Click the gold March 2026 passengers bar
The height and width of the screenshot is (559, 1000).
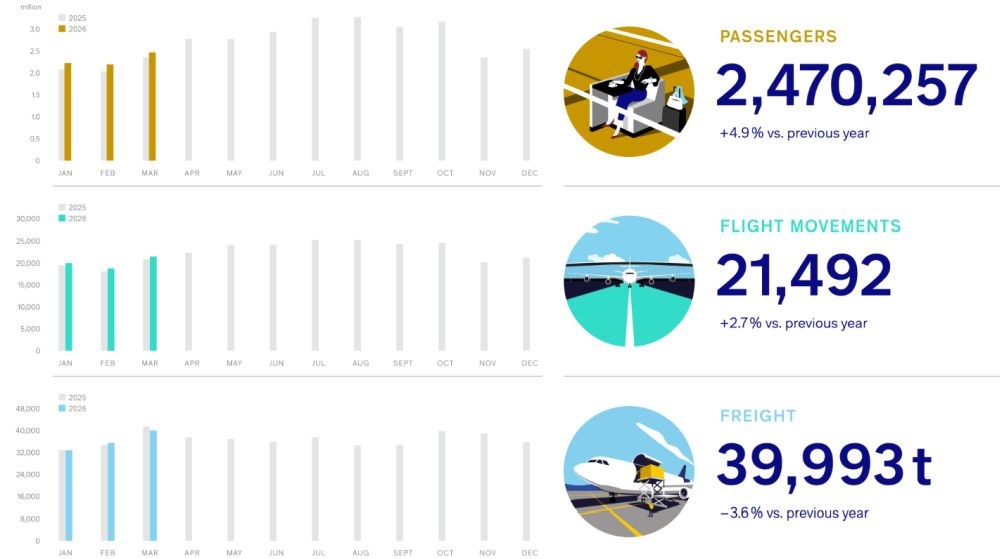152,107
